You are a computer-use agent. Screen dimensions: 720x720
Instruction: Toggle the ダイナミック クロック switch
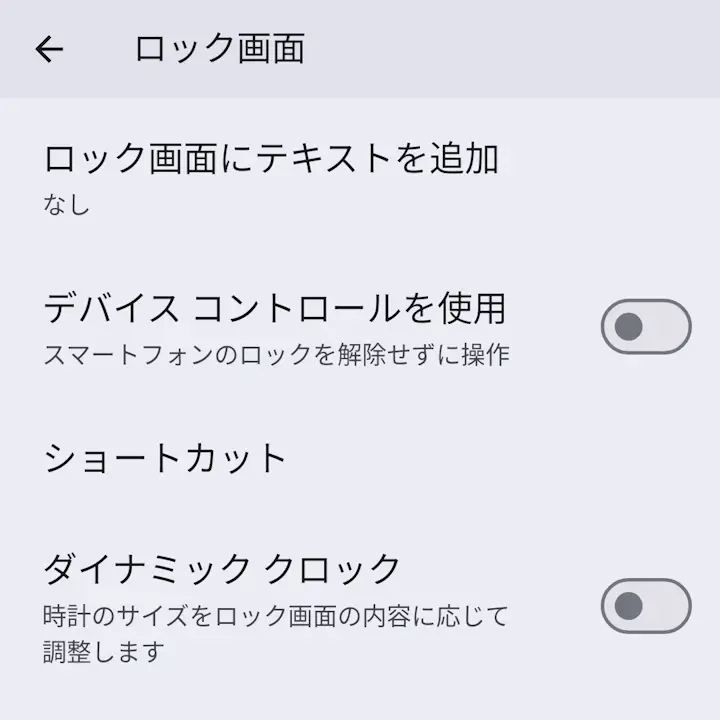645,605
